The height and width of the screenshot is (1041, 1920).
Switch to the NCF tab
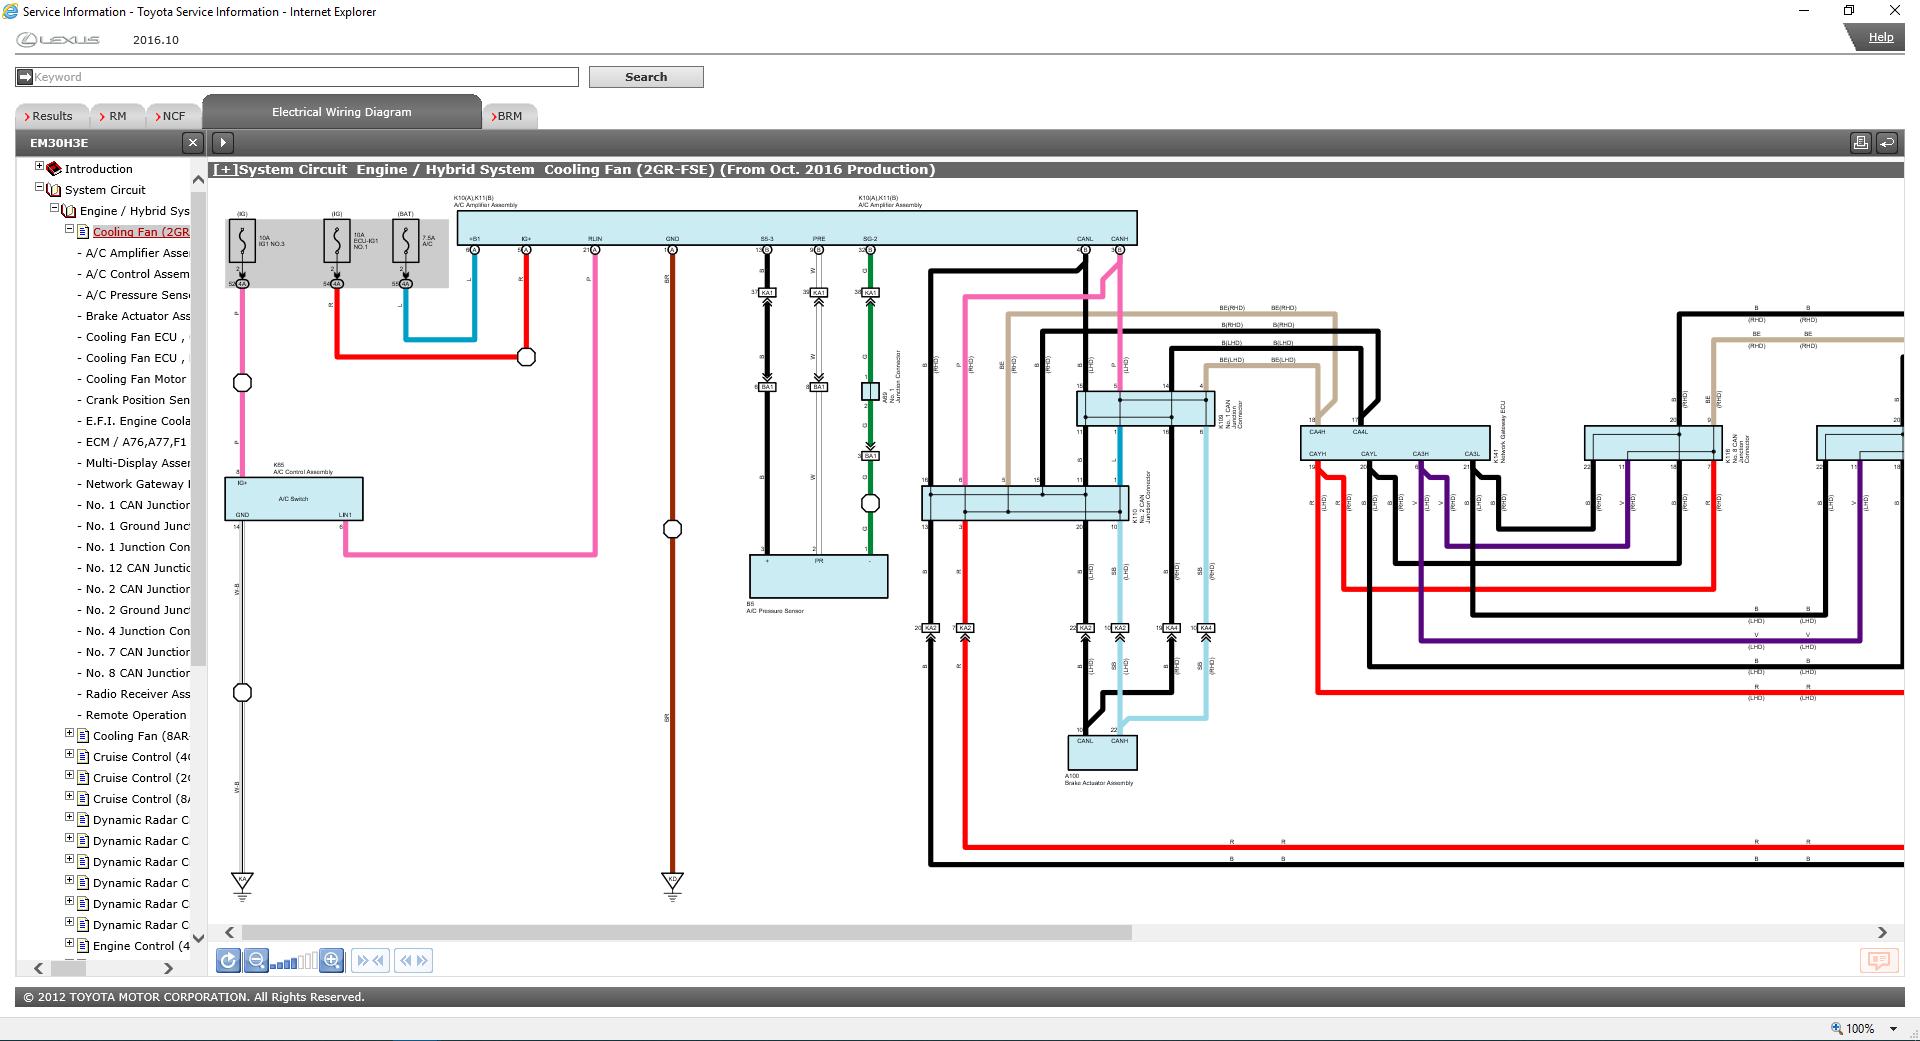(173, 116)
